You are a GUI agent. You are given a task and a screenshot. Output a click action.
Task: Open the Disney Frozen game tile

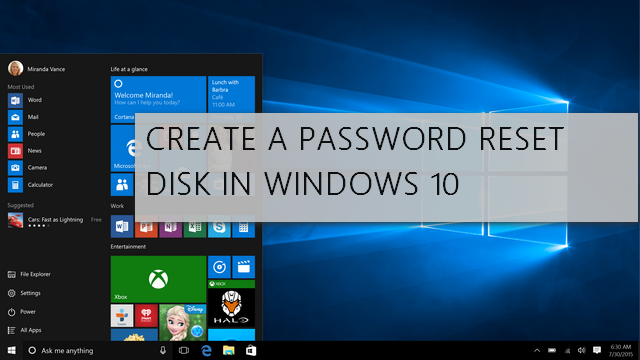[183, 322]
